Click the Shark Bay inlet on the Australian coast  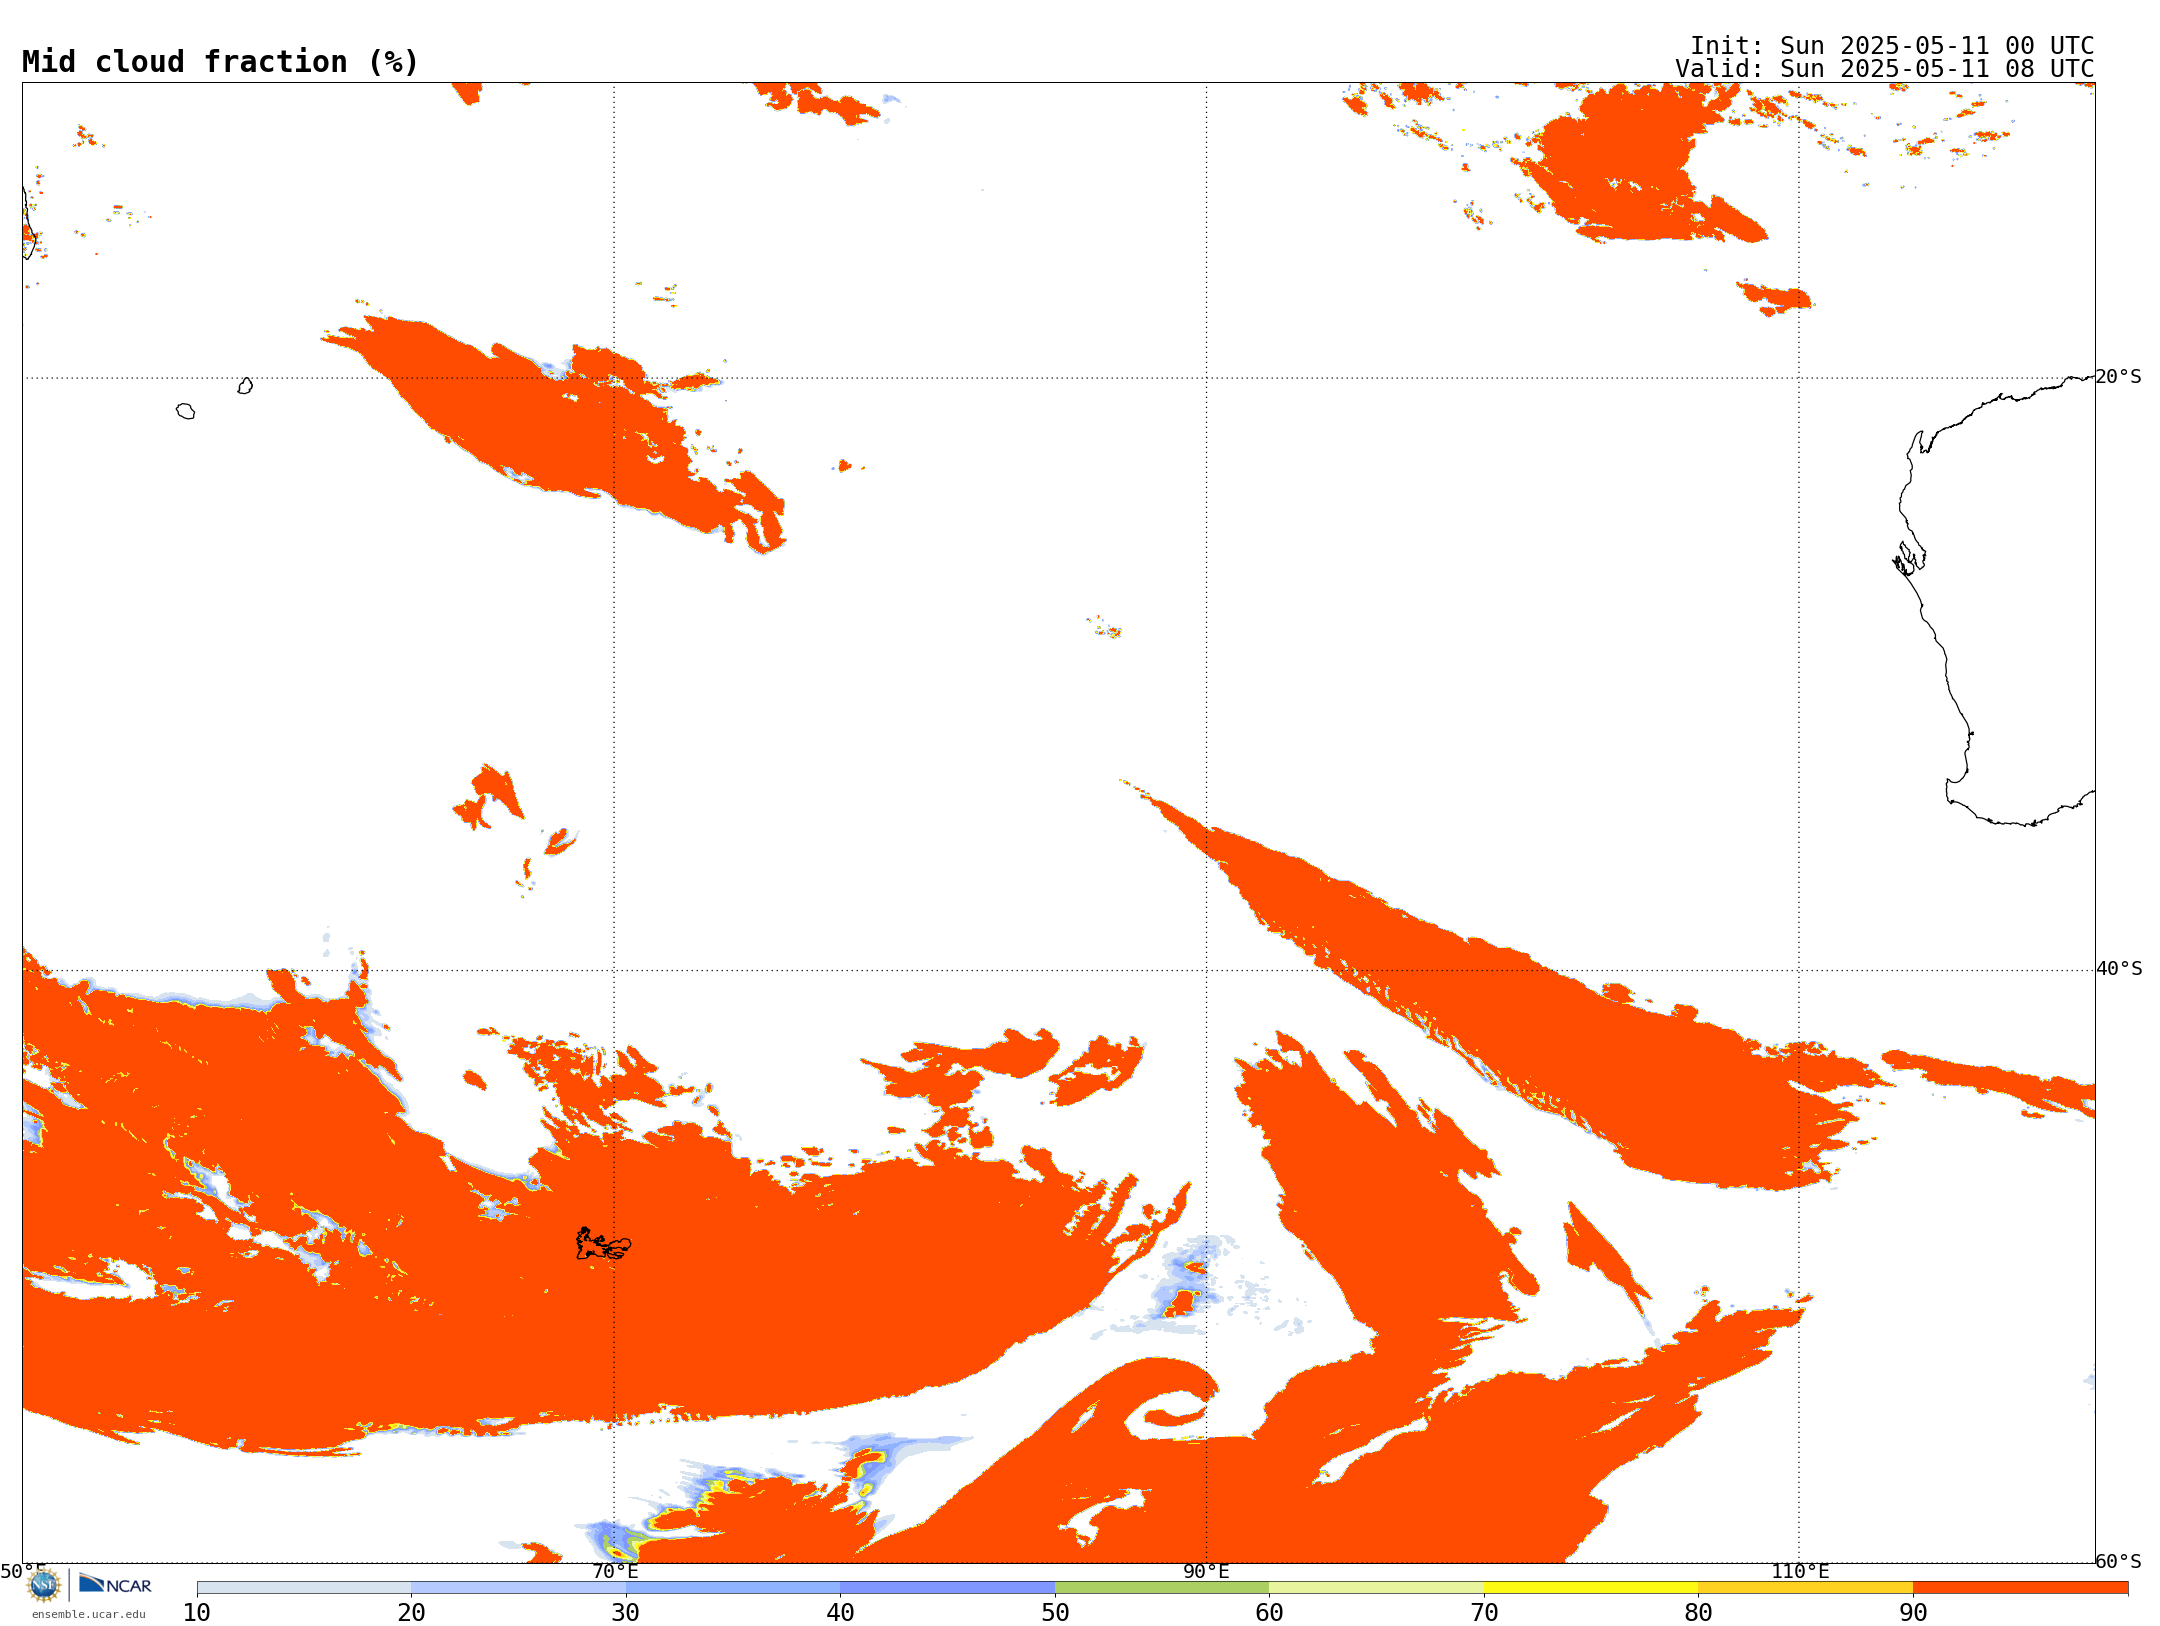coord(1909,559)
